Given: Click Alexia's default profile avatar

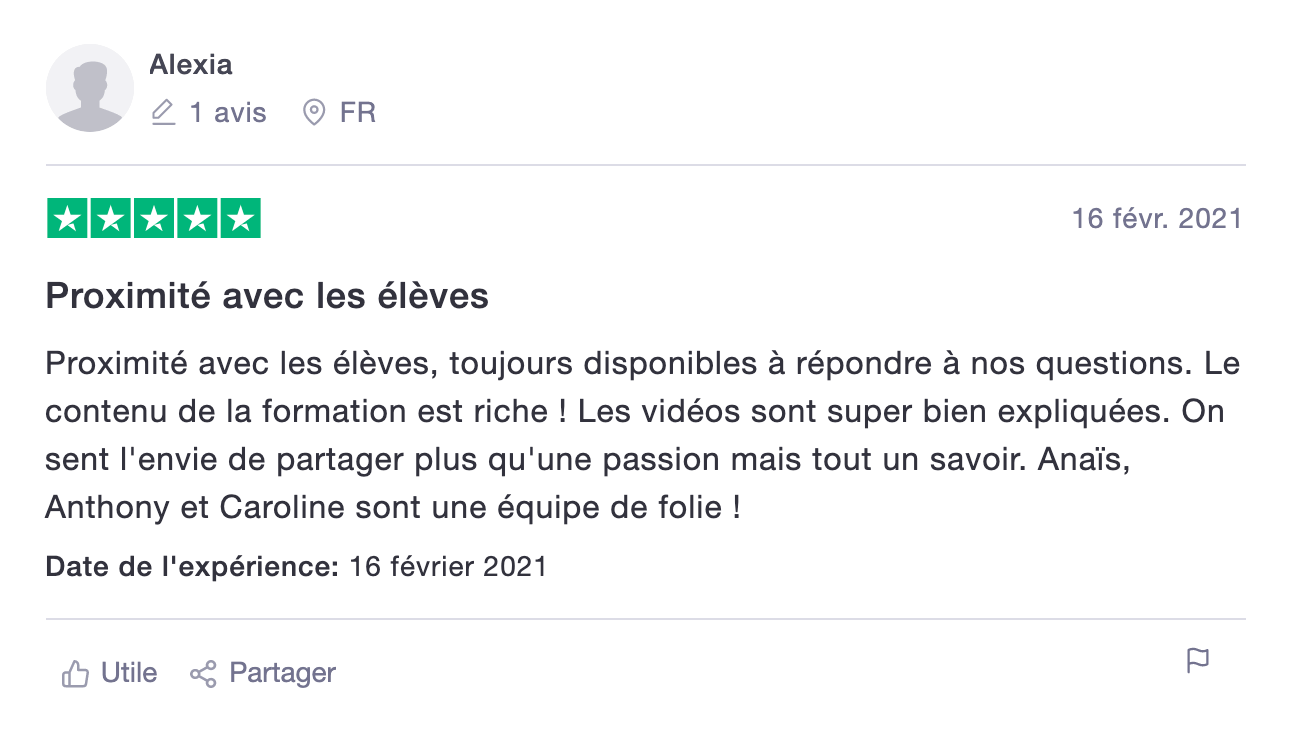Looking at the screenshot, I should point(90,88).
